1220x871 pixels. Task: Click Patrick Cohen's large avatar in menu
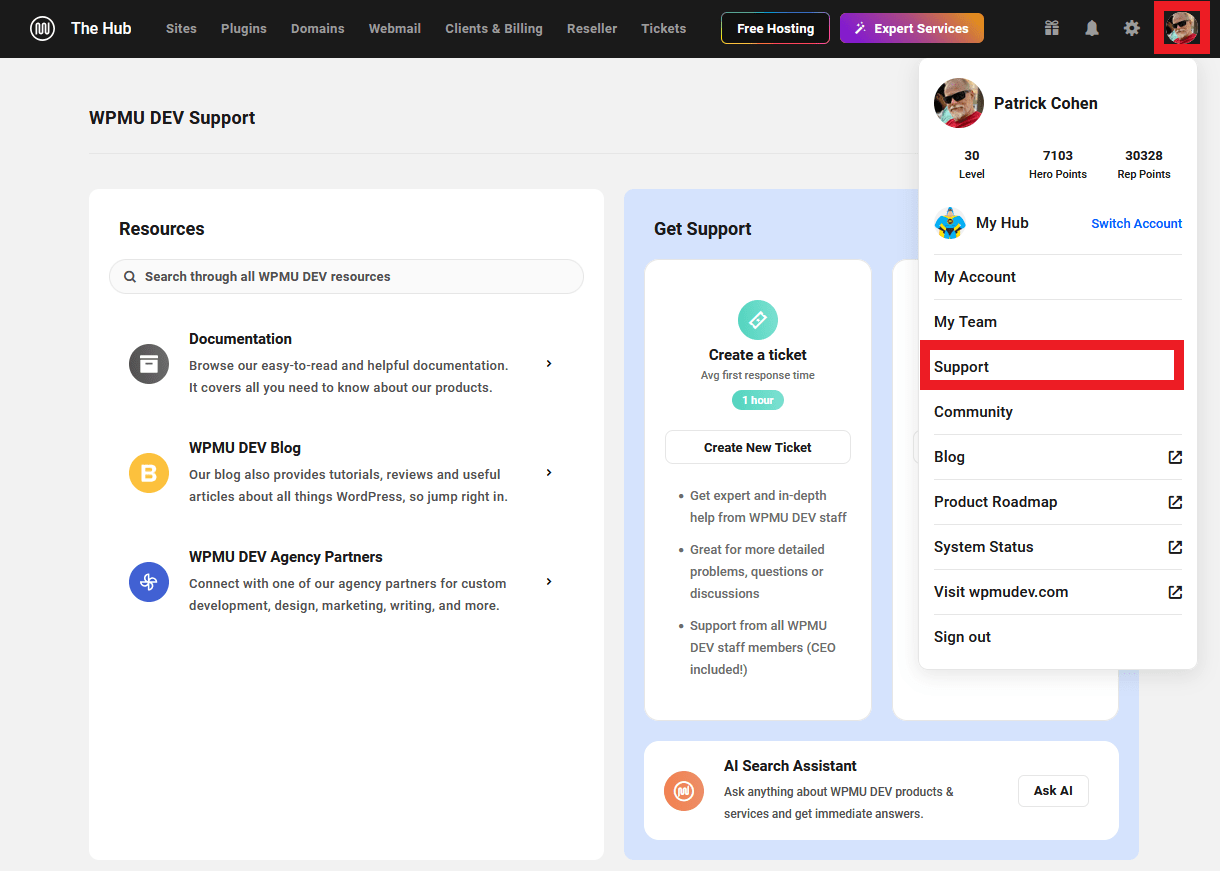click(959, 103)
